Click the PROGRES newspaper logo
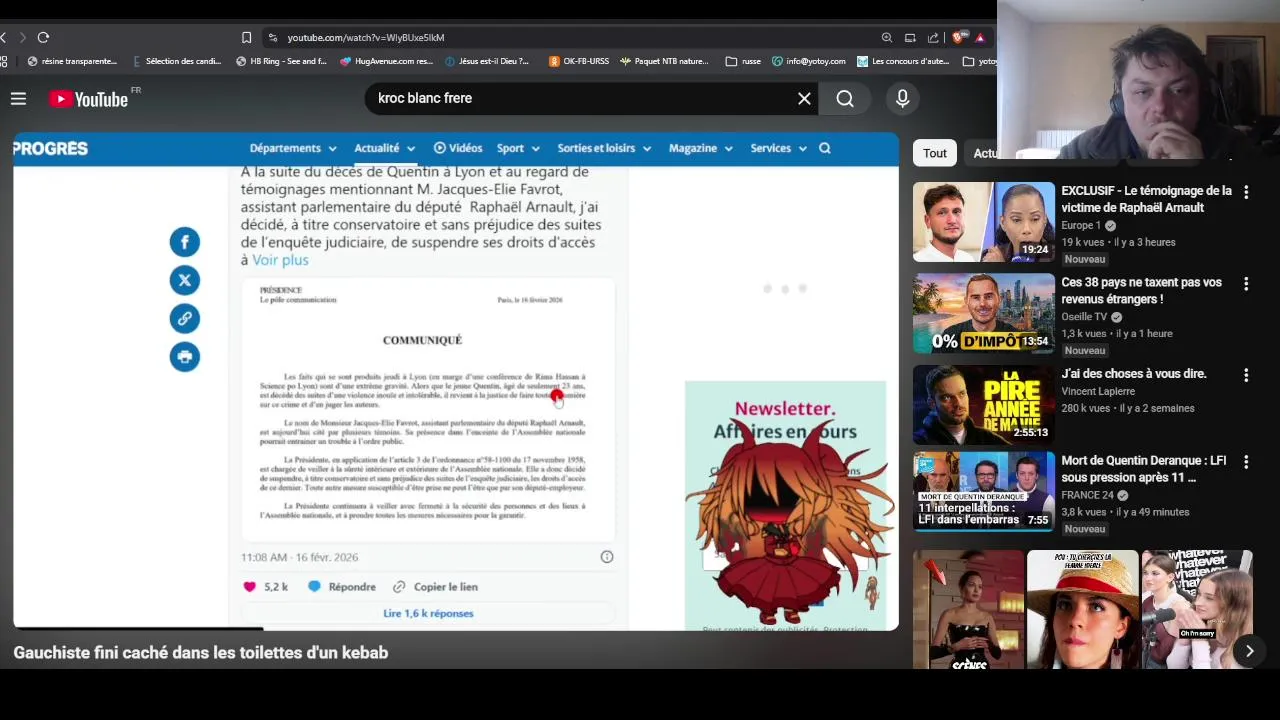The height and width of the screenshot is (720, 1280). tap(50, 148)
